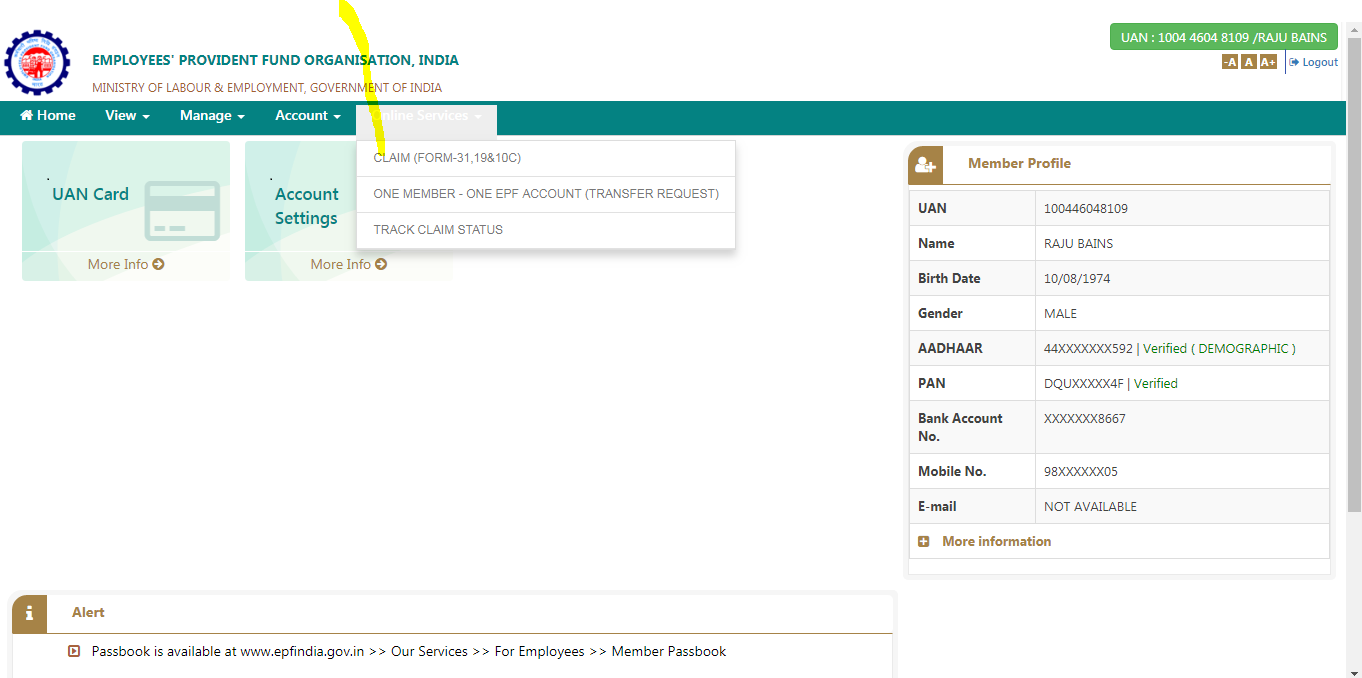Click the Gender value MALE
The height and width of the screenshot is (678, 1362).
[x=1061, y=314]
